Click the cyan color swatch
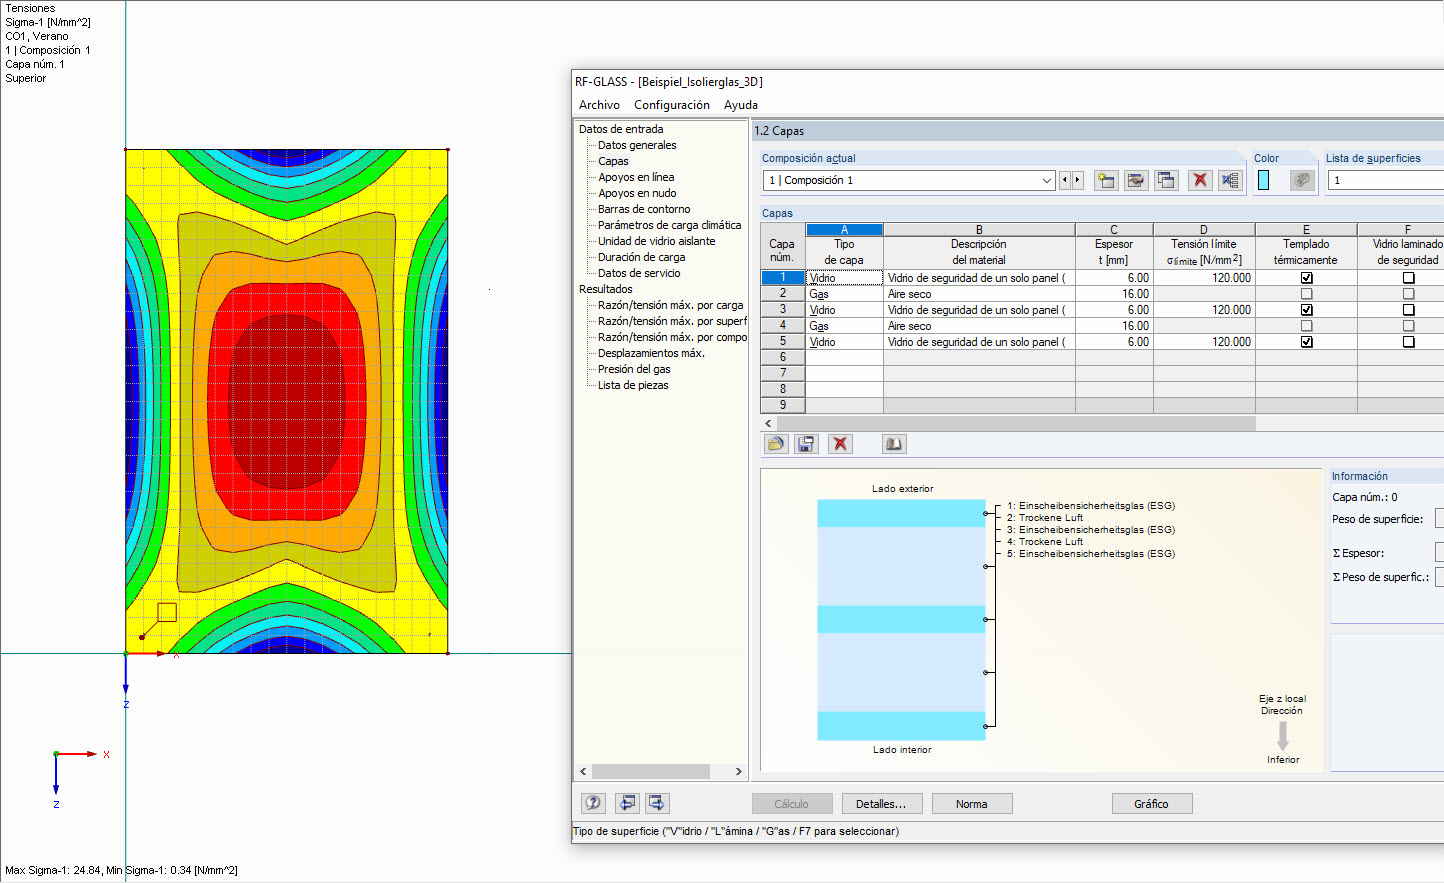This screenshot has width=1444, height=883. coord(1263,180)
